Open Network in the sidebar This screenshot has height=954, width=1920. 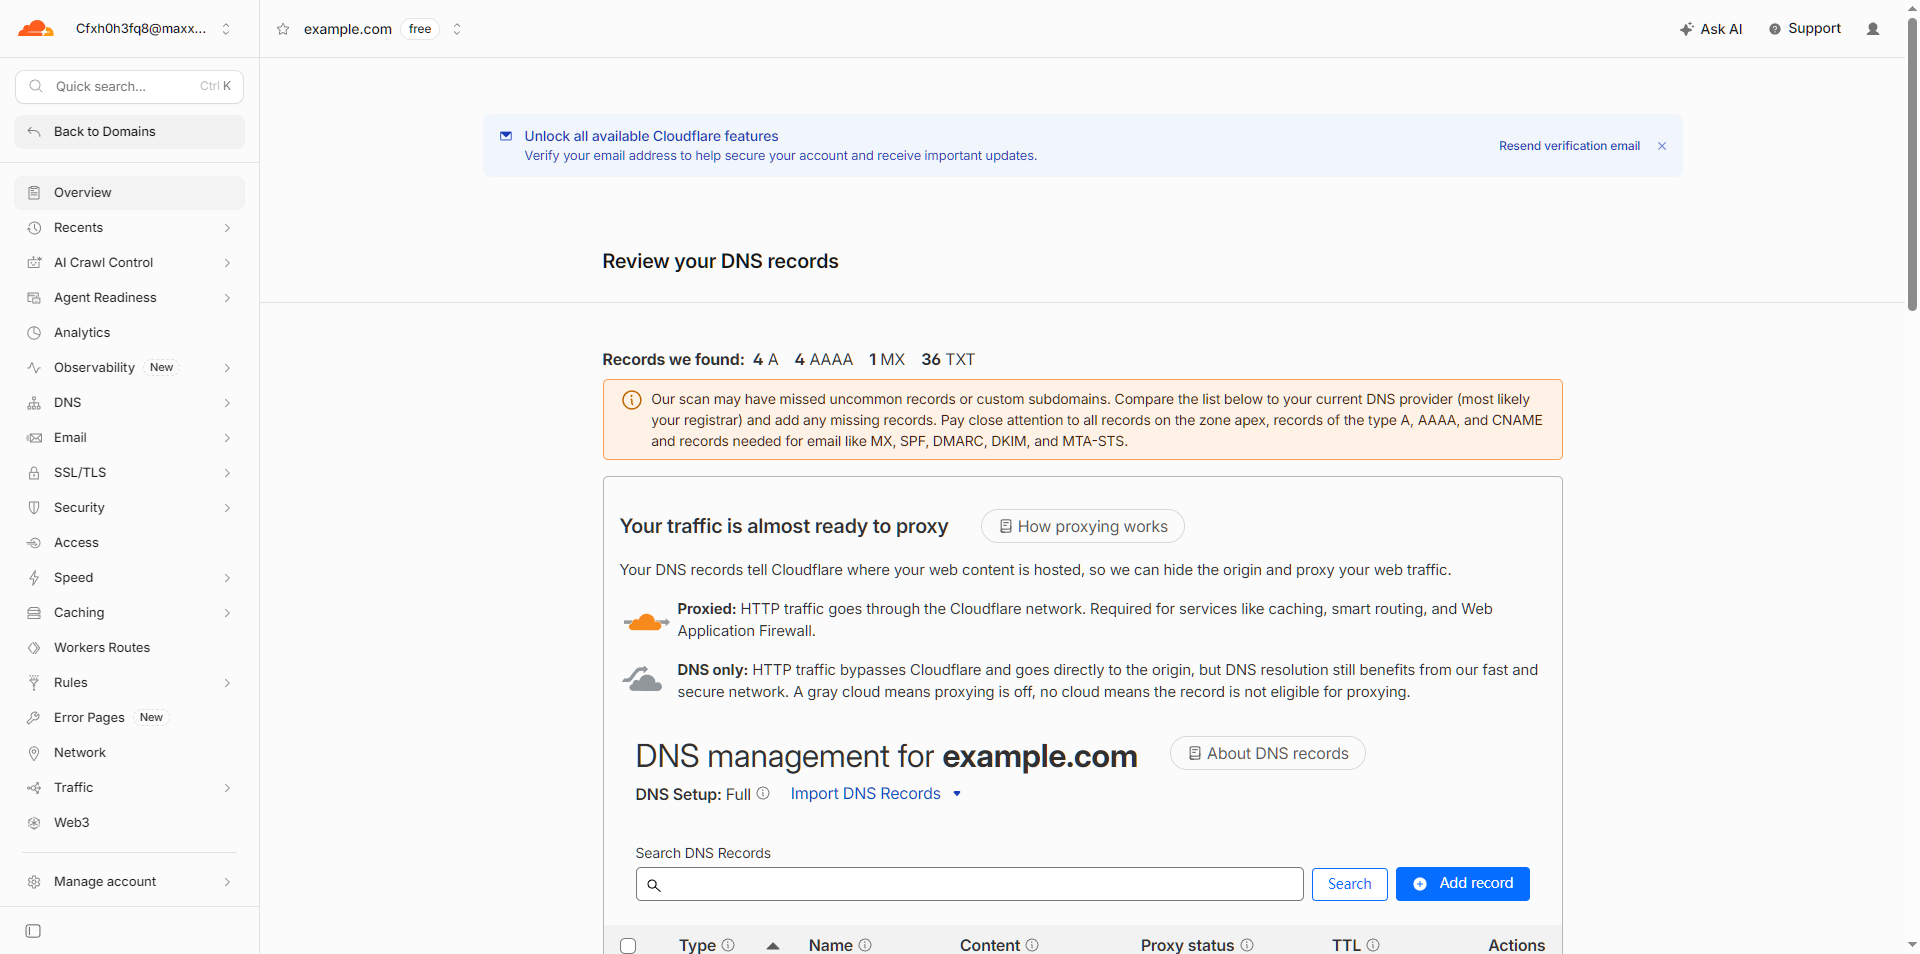click(129, 753)
